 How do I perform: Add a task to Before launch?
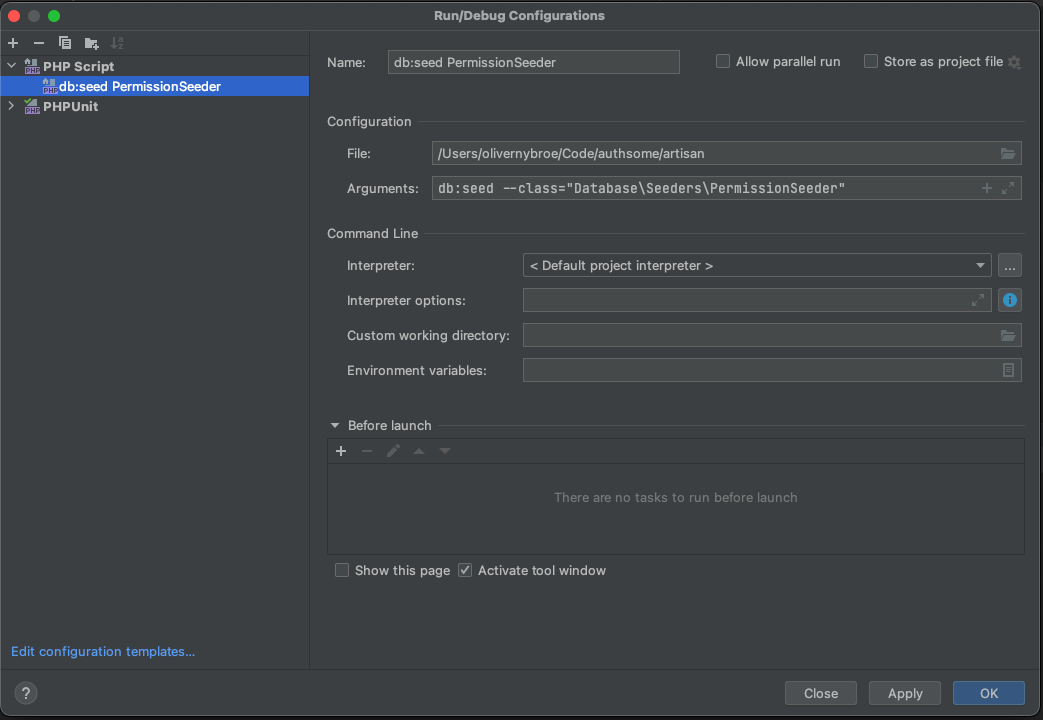point(340,451)
